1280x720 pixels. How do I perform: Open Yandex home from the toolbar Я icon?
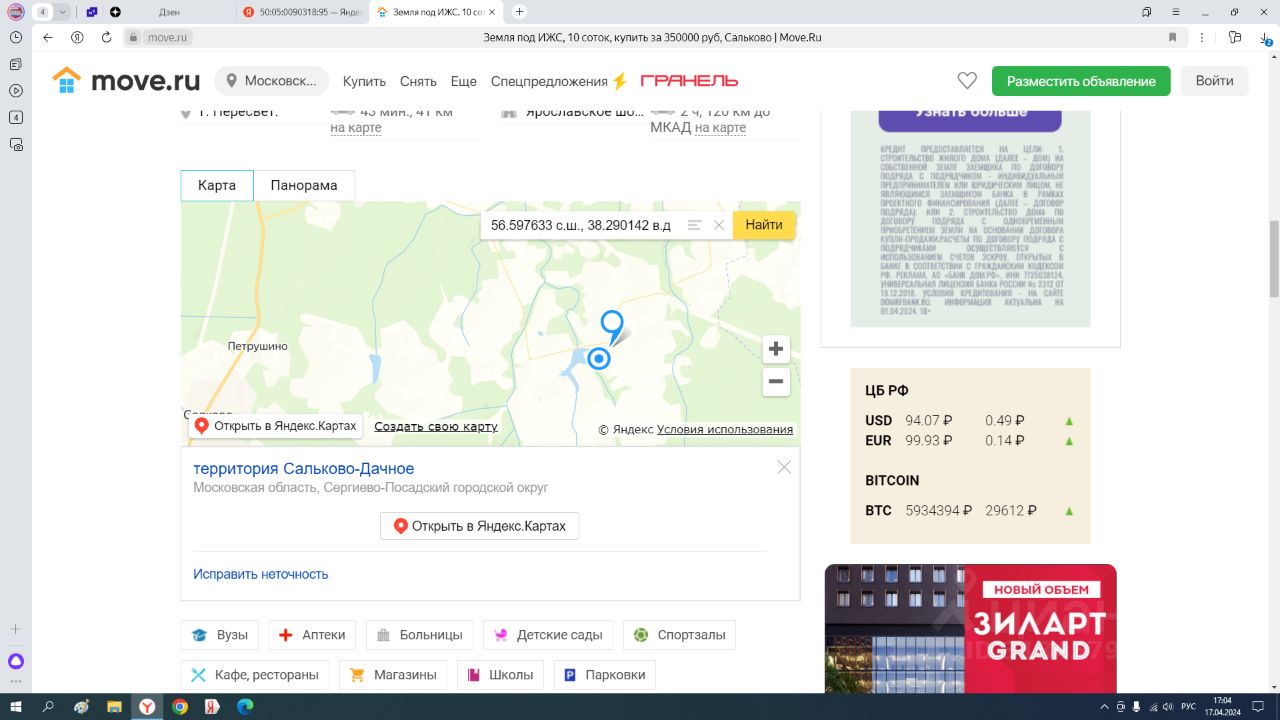tap(77, 37)
